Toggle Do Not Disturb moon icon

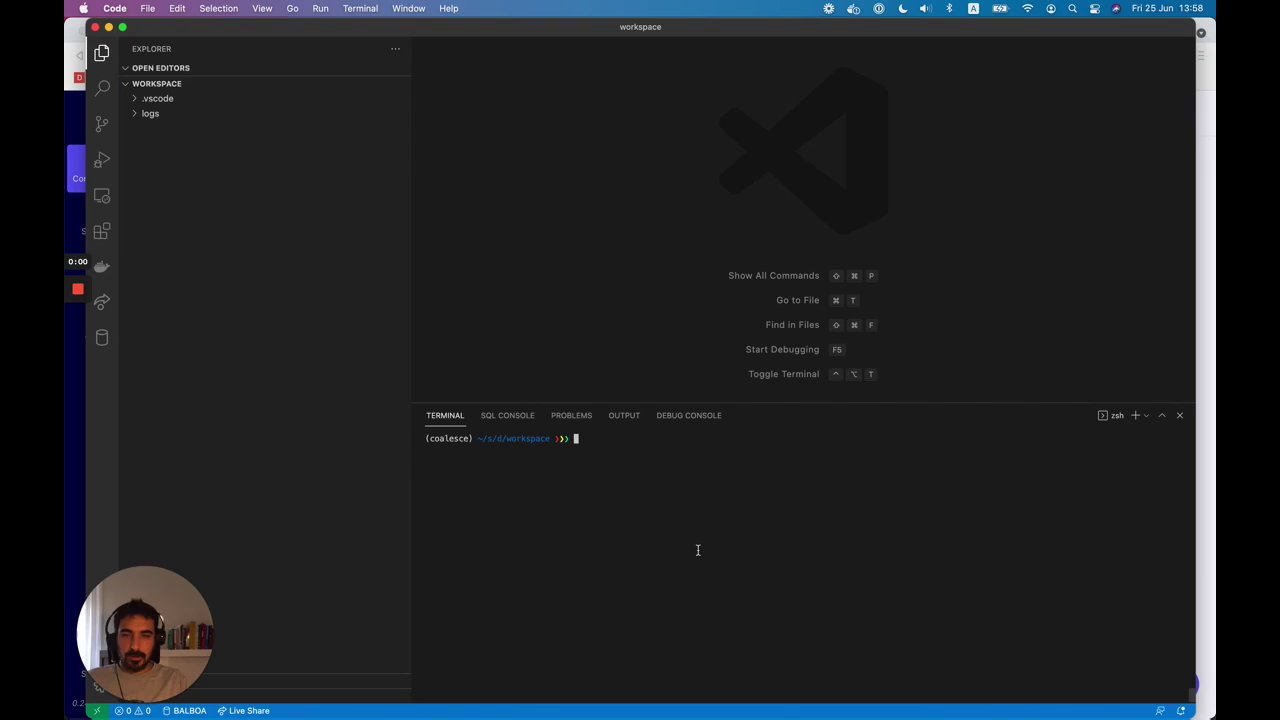point(903,9)
